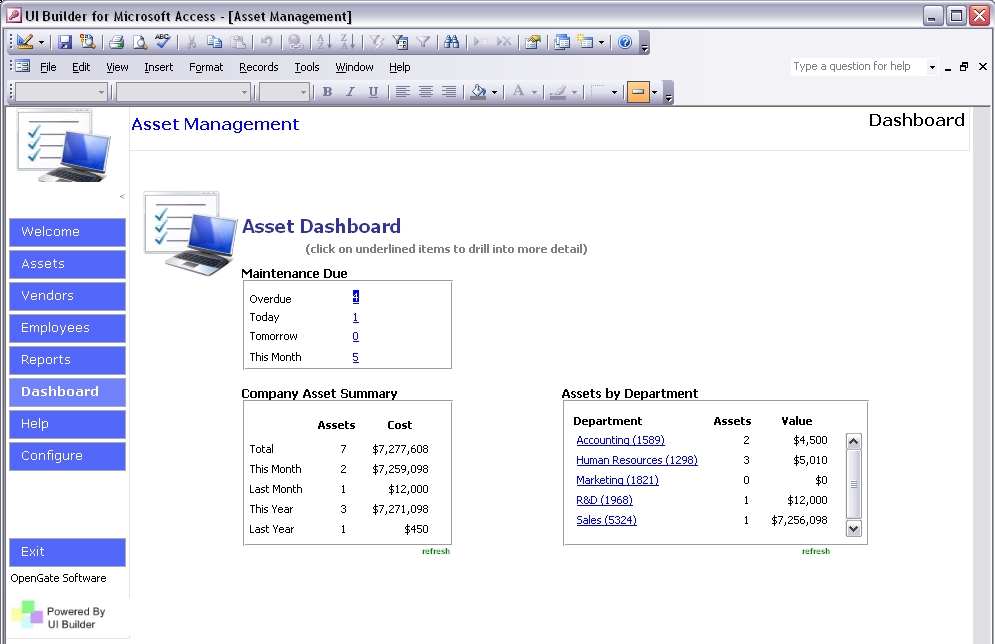Click Sort Ascending A-Z icon
This screenshot has height=644, width=995.
point(324,42)
